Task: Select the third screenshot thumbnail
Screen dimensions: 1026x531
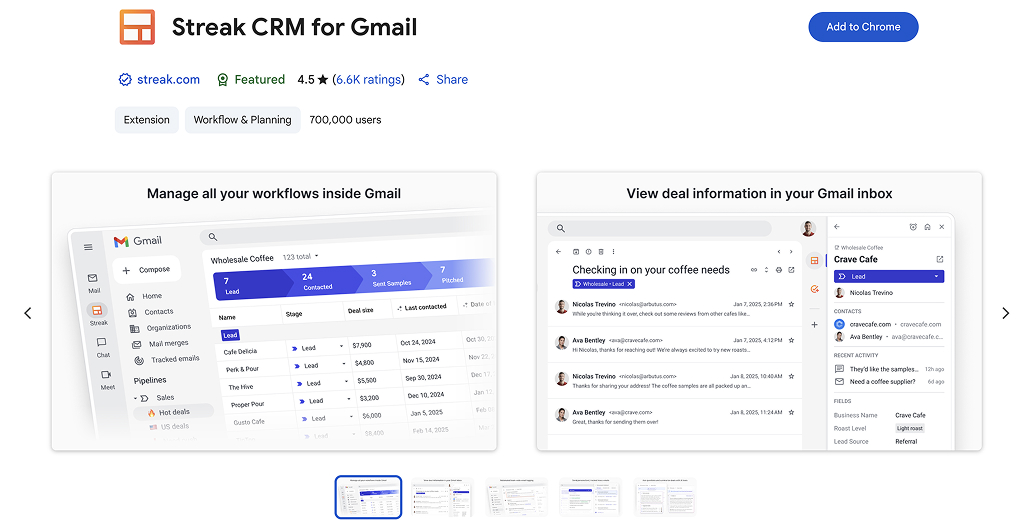Action: (516, 497)
